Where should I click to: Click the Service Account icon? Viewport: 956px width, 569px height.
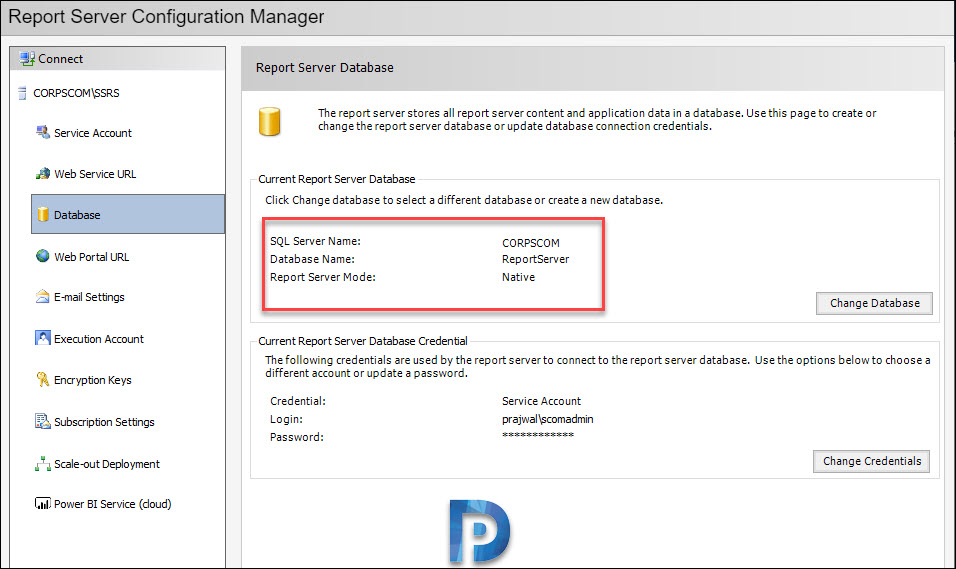pos(43,132)
